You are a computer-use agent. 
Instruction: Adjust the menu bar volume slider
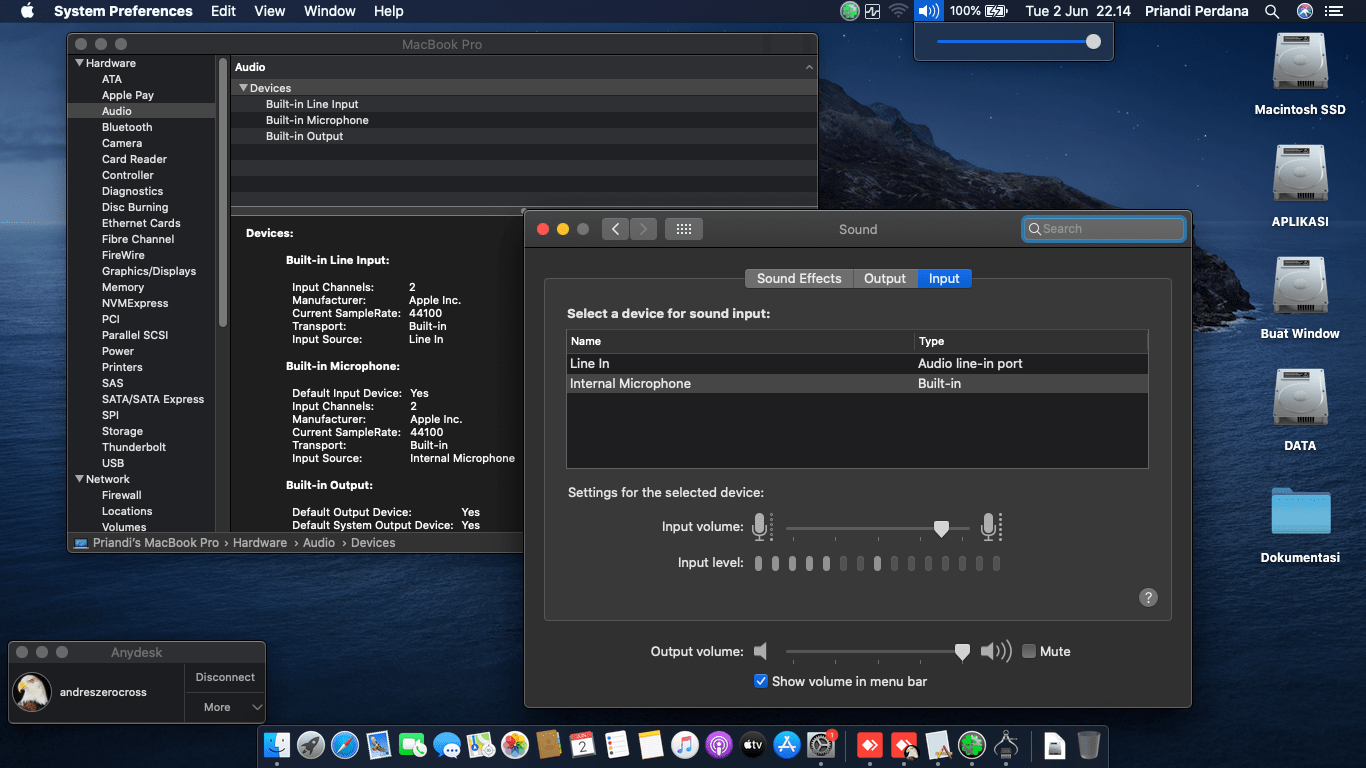[x=1019, y=42]
